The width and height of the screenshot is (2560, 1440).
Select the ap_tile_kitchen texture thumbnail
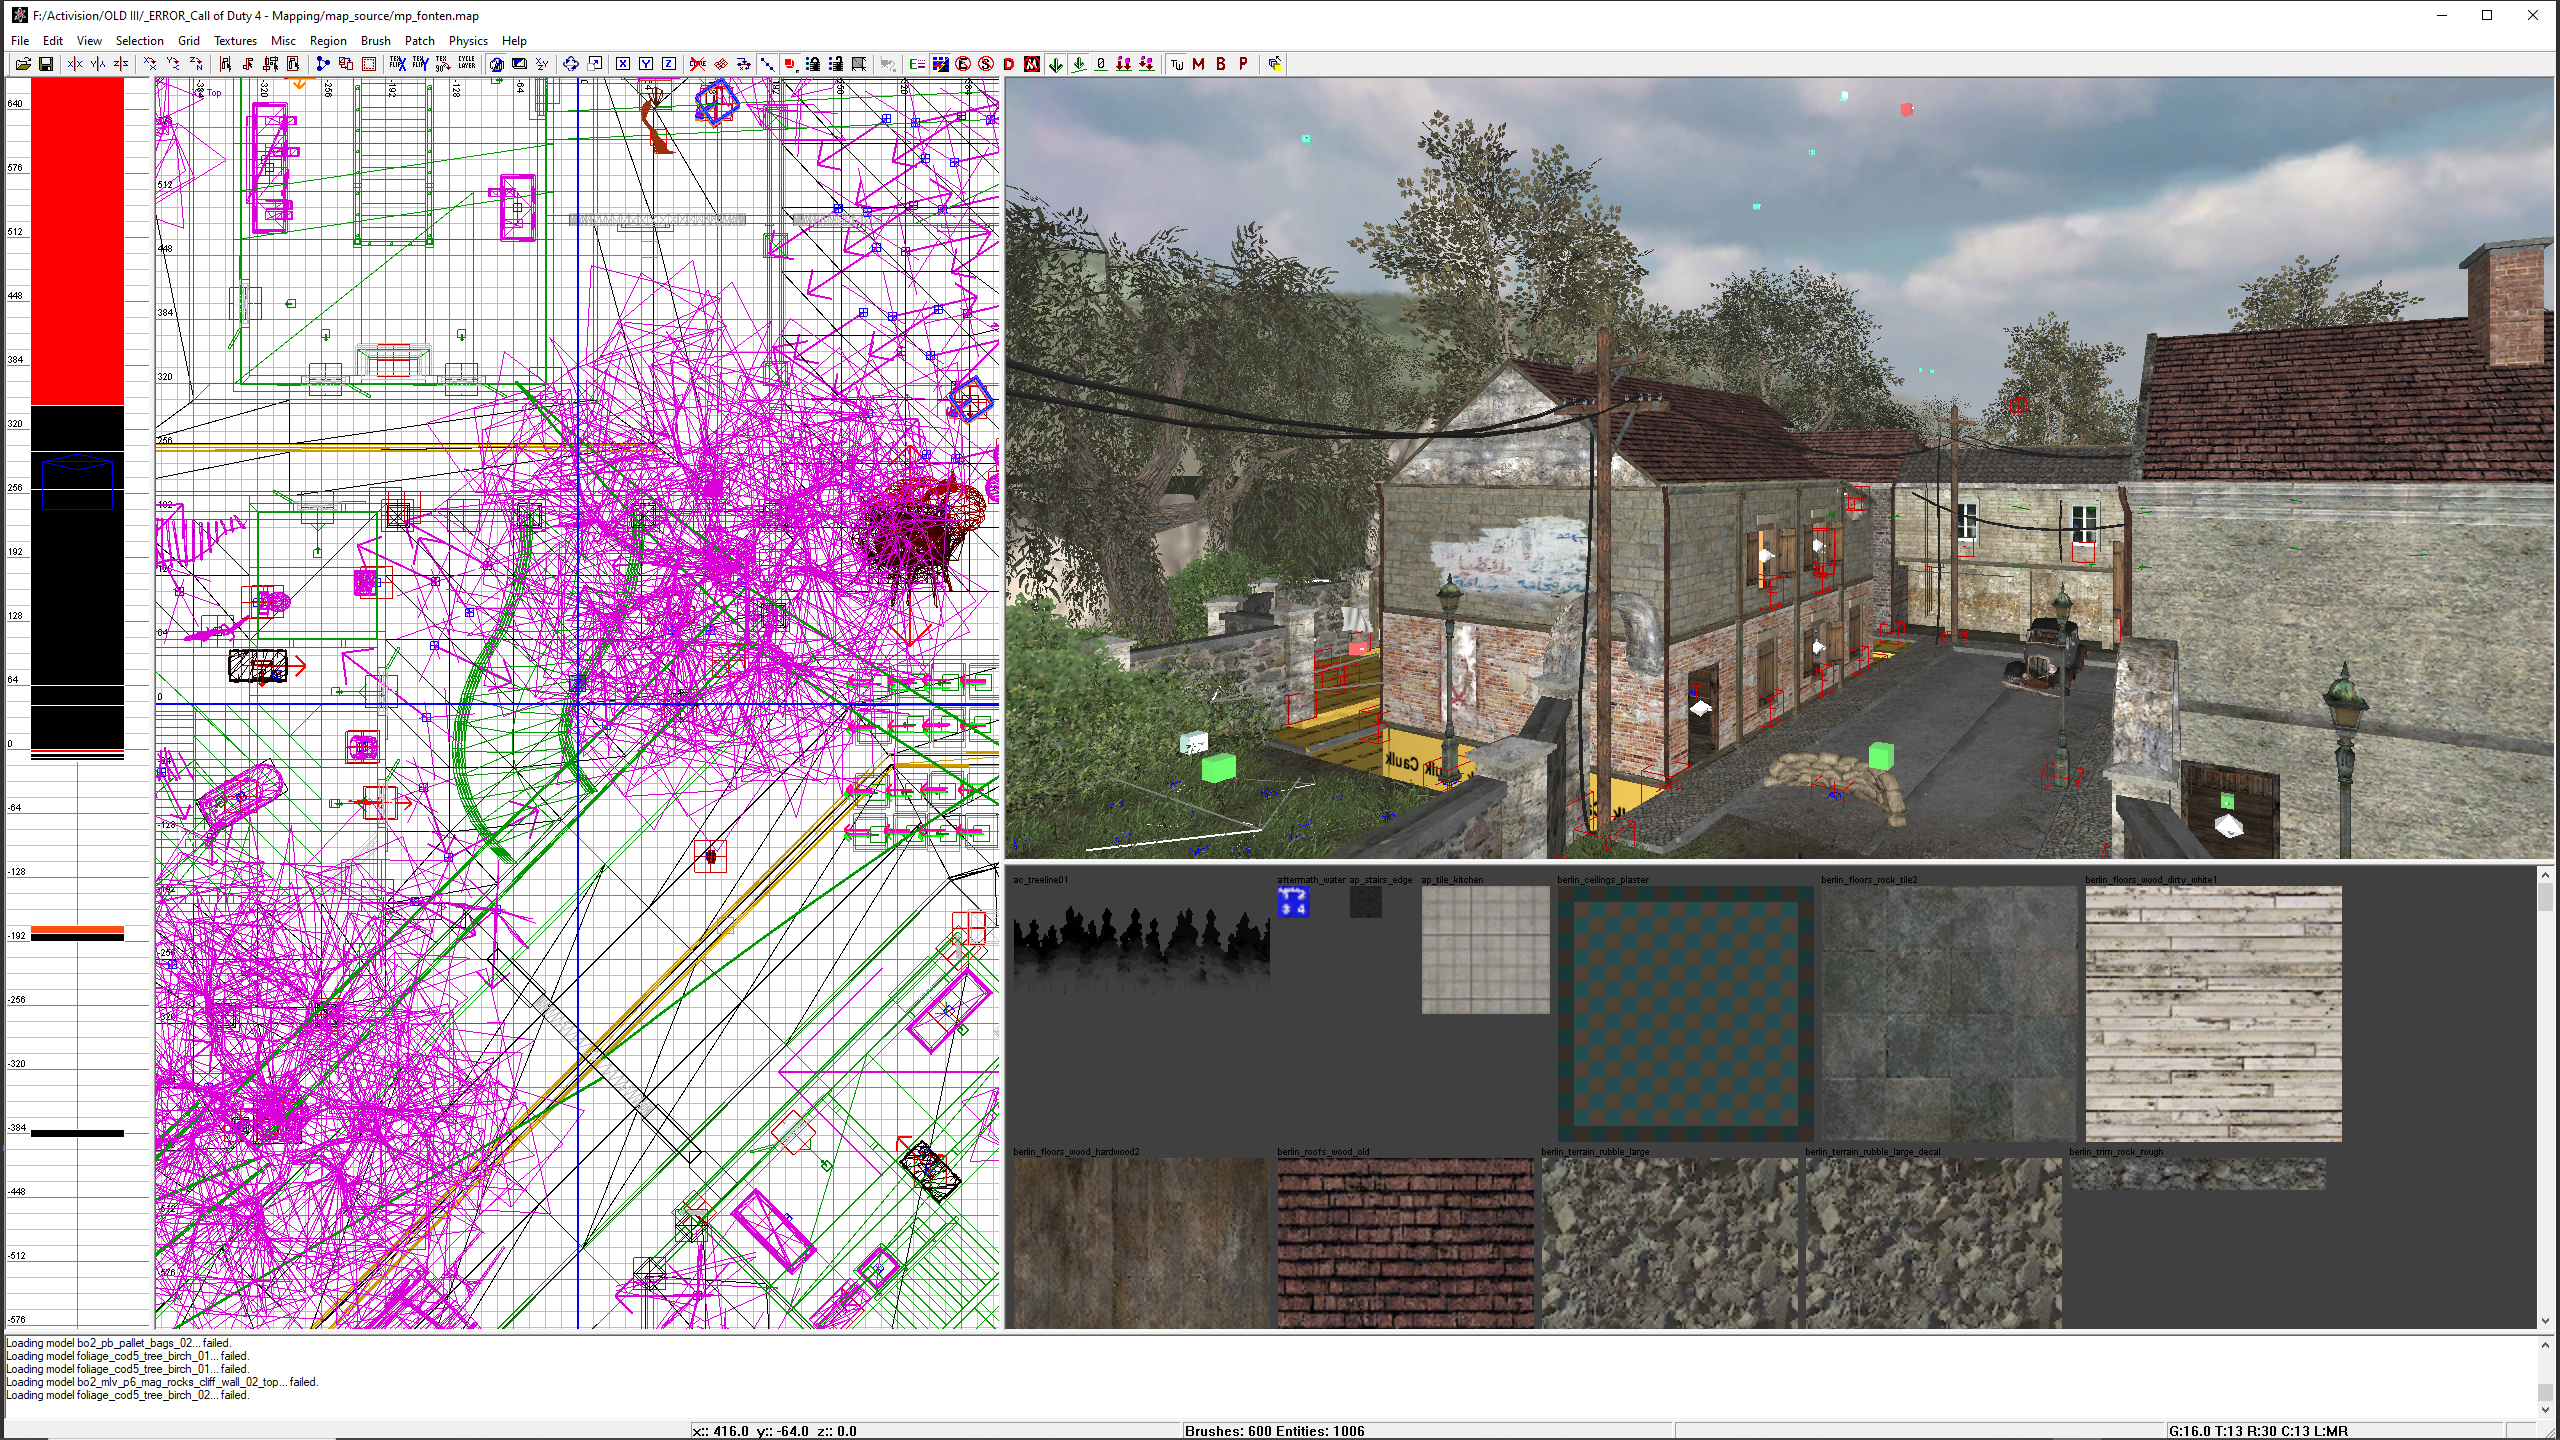coord(1485,950)
